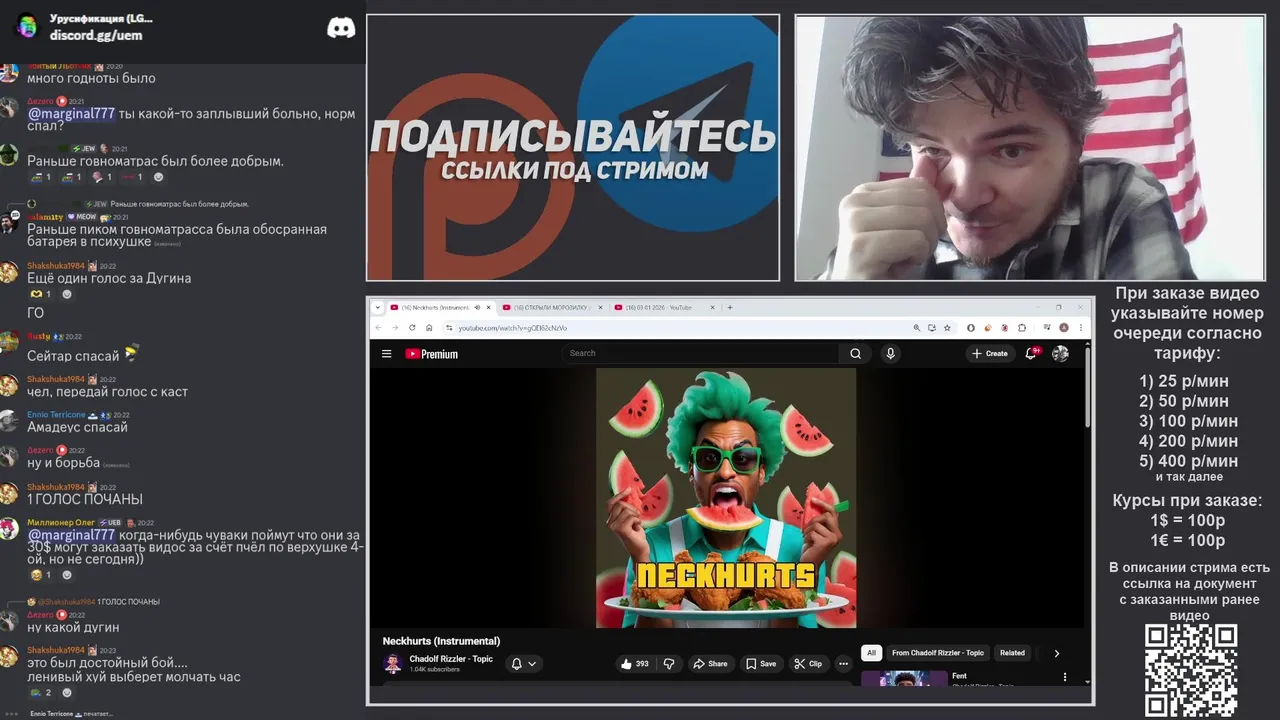Screen dimensions: 1280x720
Task: Select the All filter chip
Action: coord(871,653)
